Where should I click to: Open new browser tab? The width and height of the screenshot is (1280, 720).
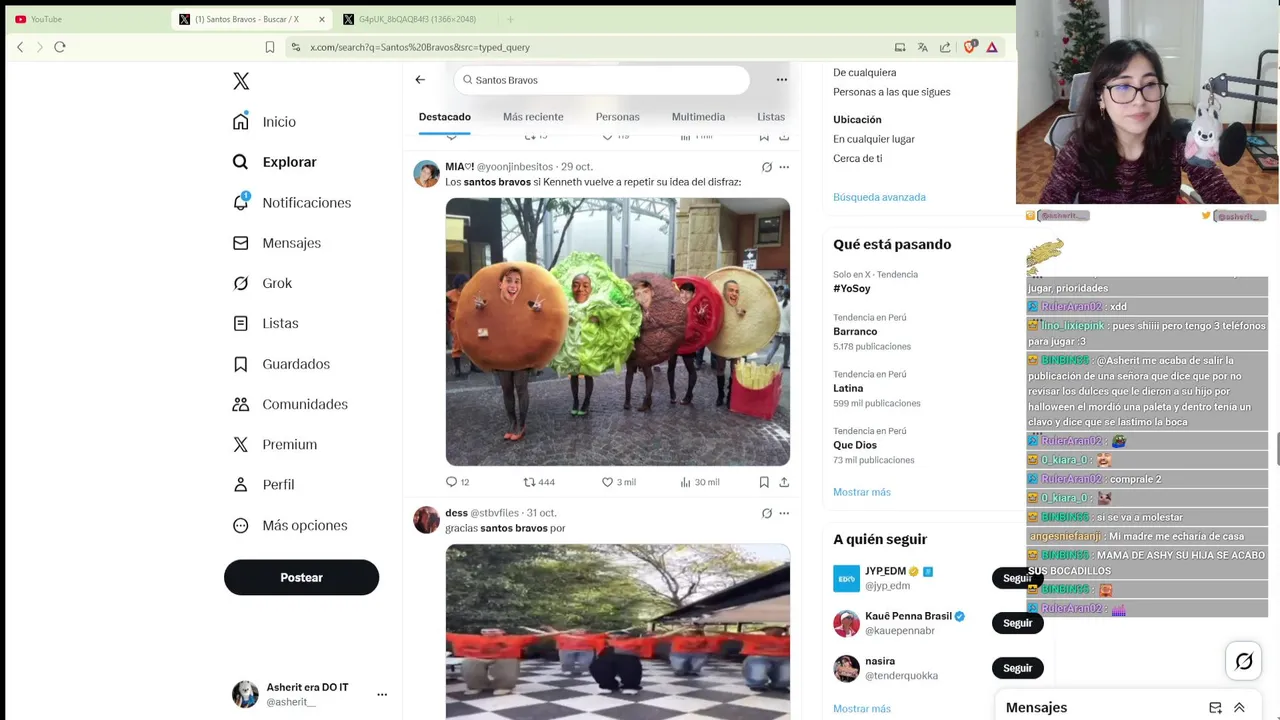coord(510,19)
